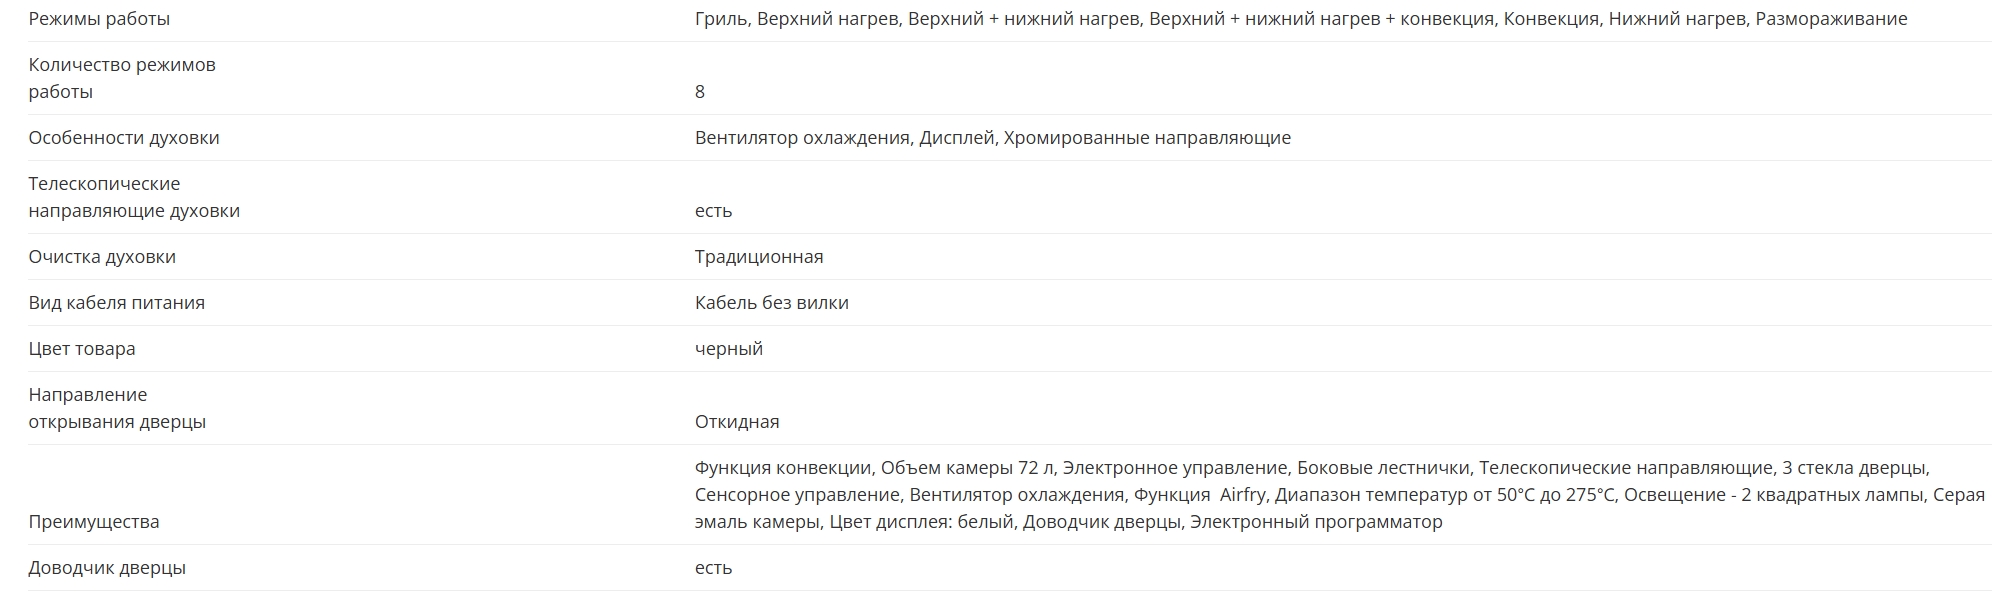Select the 'Направление открывания дверцы' label
Viewport: 1997px width, 592px height.
tap(117, 408)
